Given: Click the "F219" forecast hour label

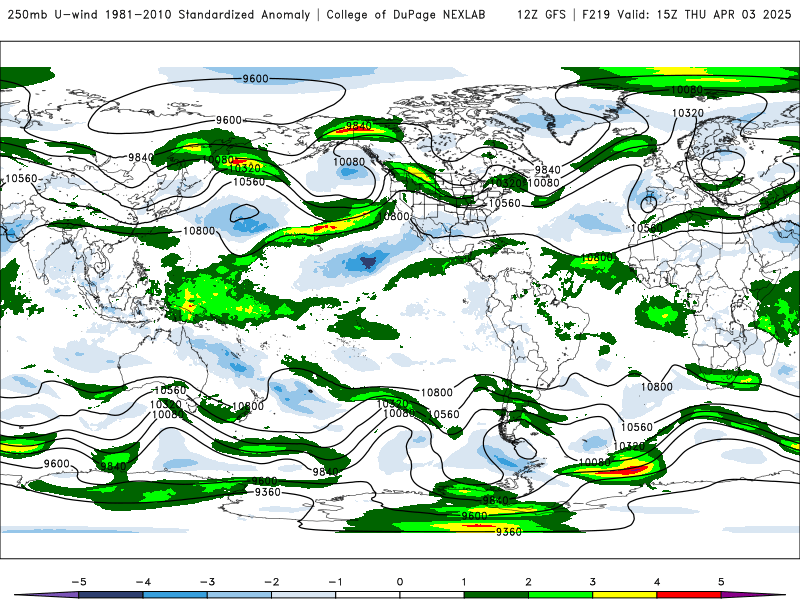Looking at the screenshot, I should click(x=596, y=14).
